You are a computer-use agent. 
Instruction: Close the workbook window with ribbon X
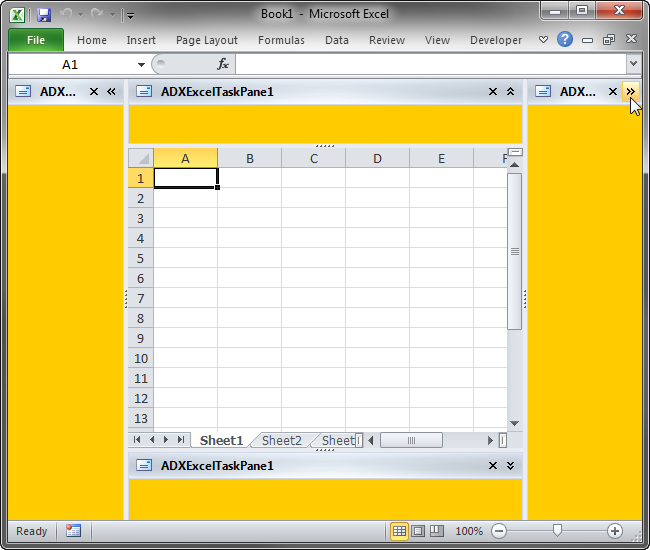click(x=631, y=39)
